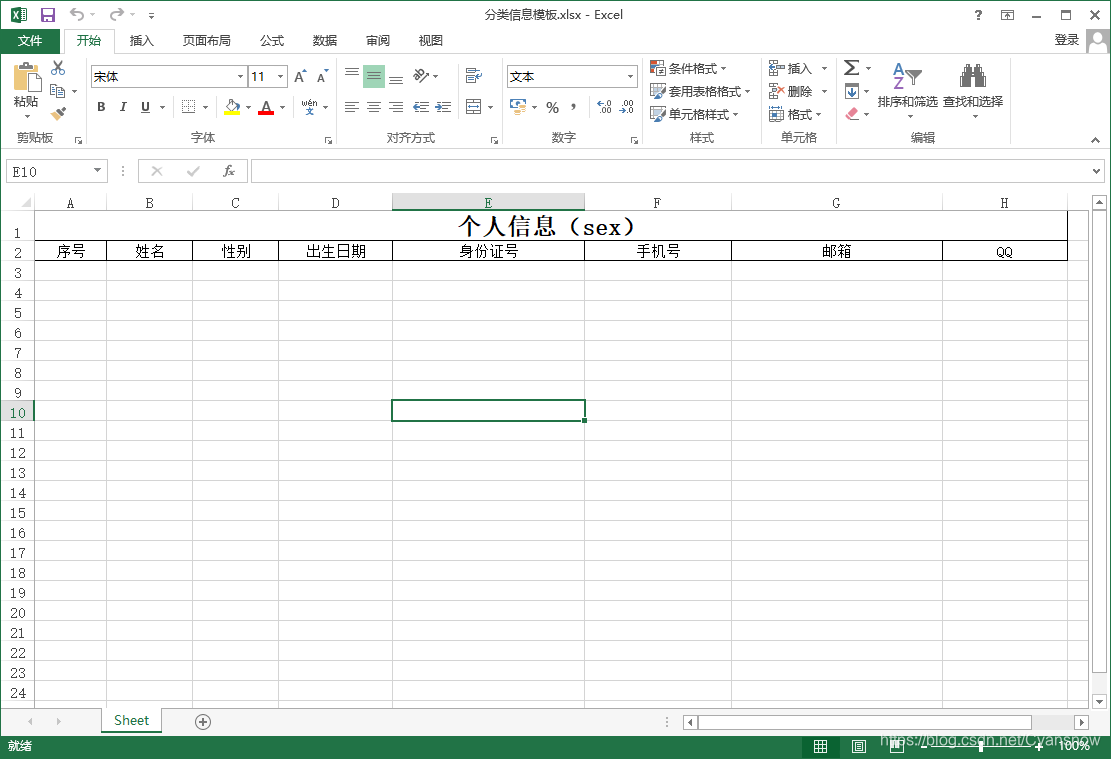This screenshot has height=759, width=1111.
Task: Expand the number format 文本 dropdown
Action: pyautogui.click(x=630, y=77)
